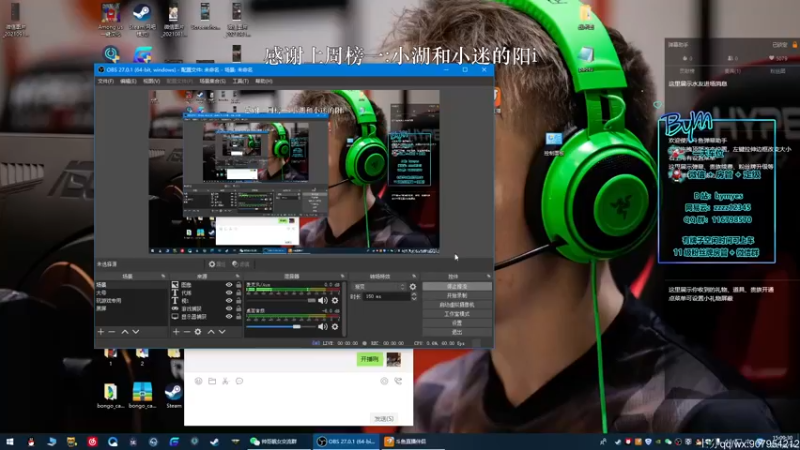Viewport: 800px width, 450px height.
Task: Move the scene down in the Scenes list
Action: coord(136,332)
